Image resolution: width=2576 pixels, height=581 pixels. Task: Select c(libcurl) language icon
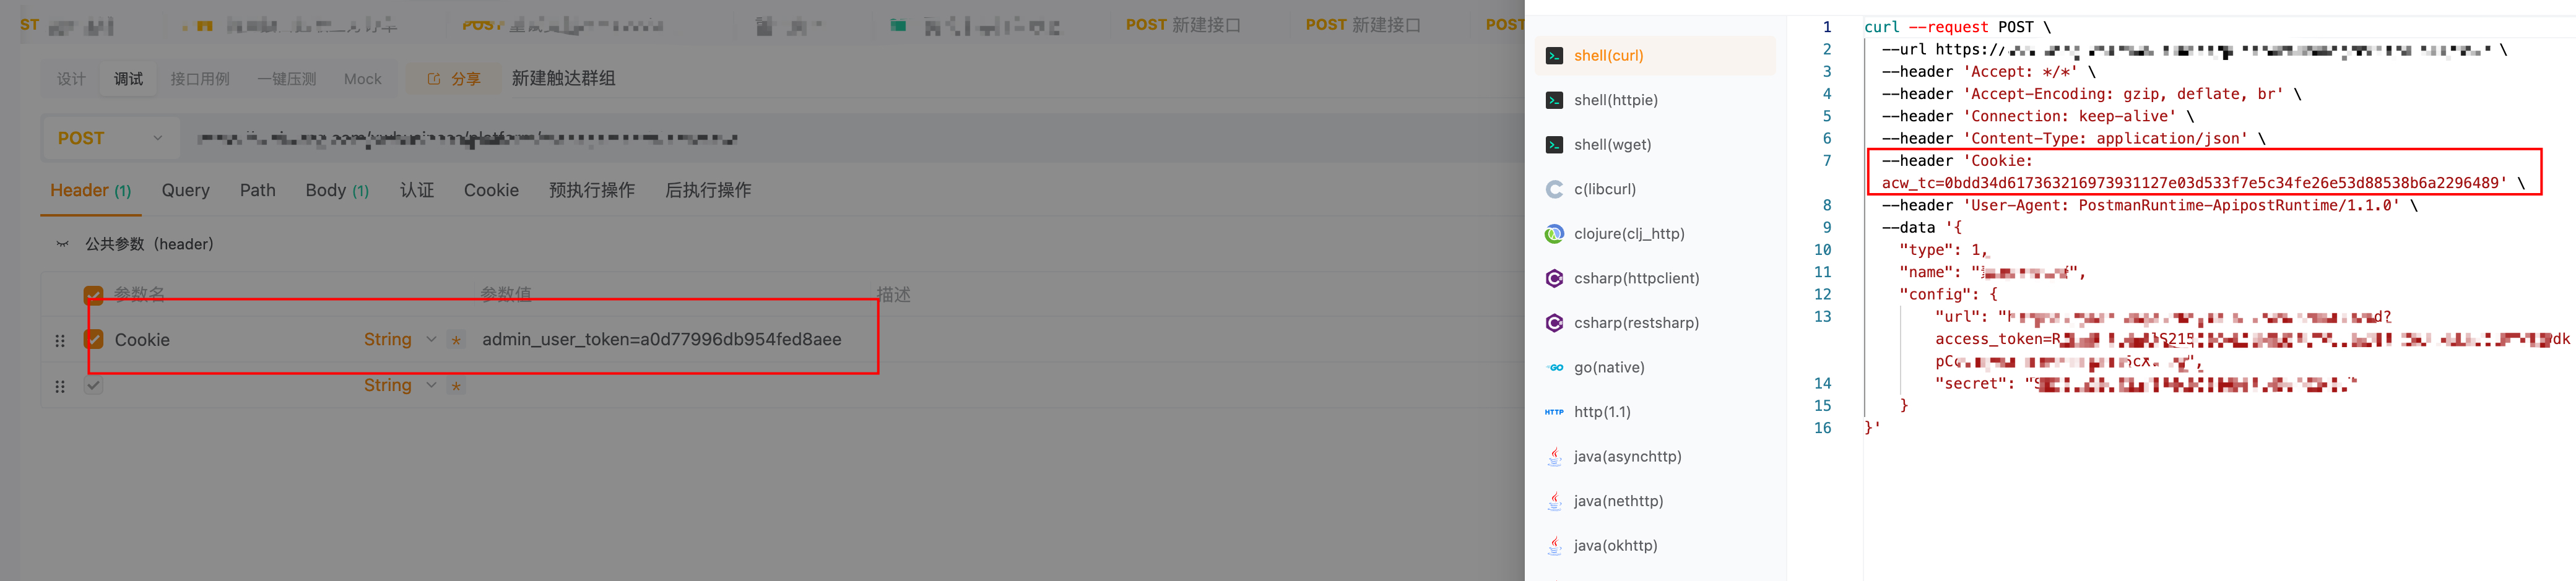(1554, 189)
